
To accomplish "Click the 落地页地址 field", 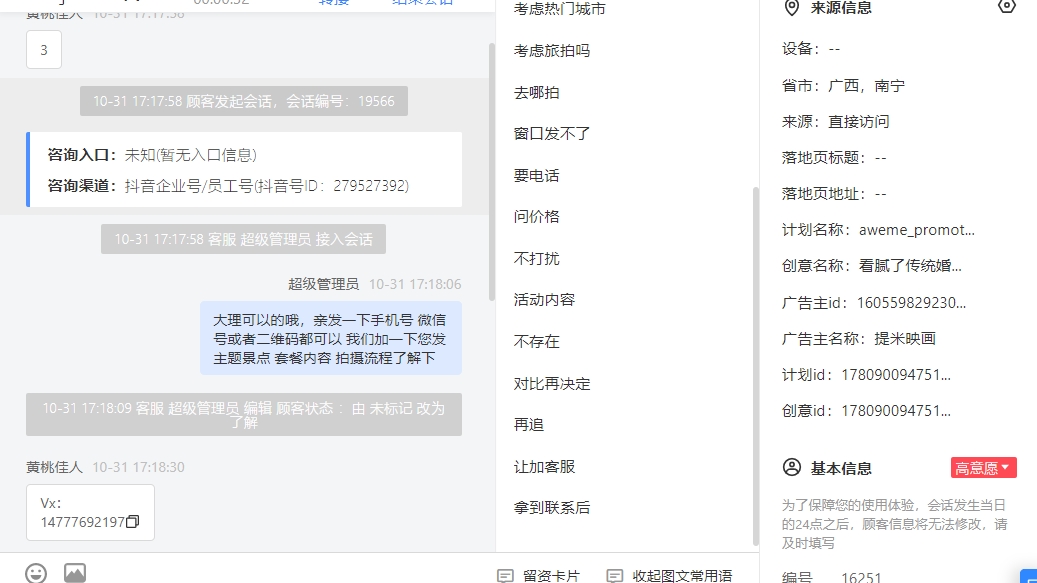I will (x=834, y=194).
